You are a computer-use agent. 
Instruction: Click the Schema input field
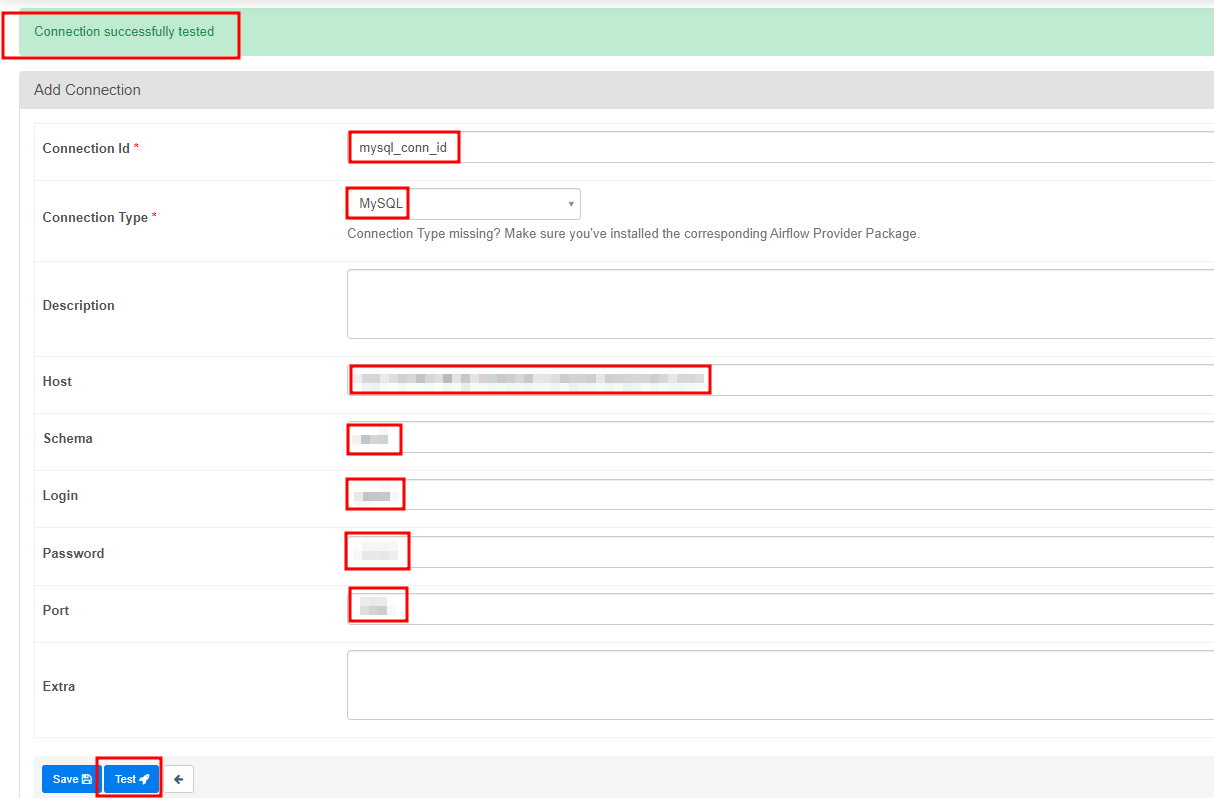pos(780,438)
